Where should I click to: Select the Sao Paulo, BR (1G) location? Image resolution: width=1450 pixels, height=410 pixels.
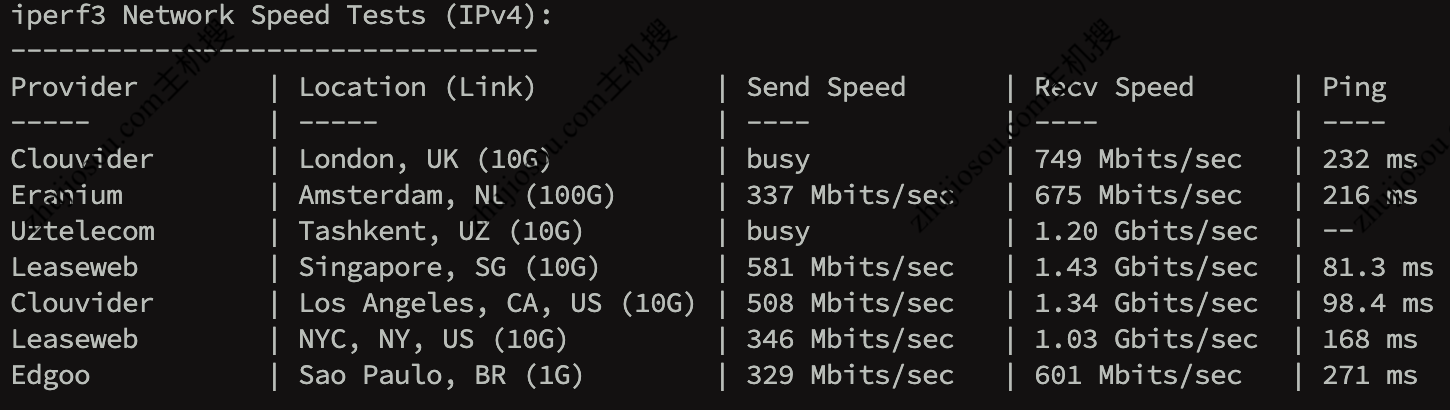pos(441,376)
